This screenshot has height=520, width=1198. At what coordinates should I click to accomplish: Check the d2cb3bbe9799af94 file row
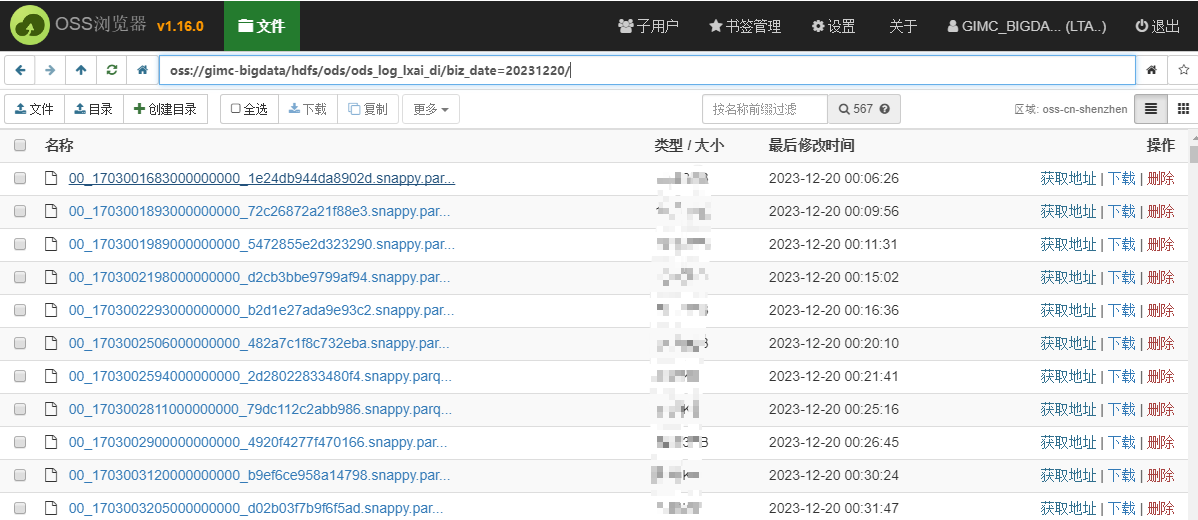[x=20, y=277]
